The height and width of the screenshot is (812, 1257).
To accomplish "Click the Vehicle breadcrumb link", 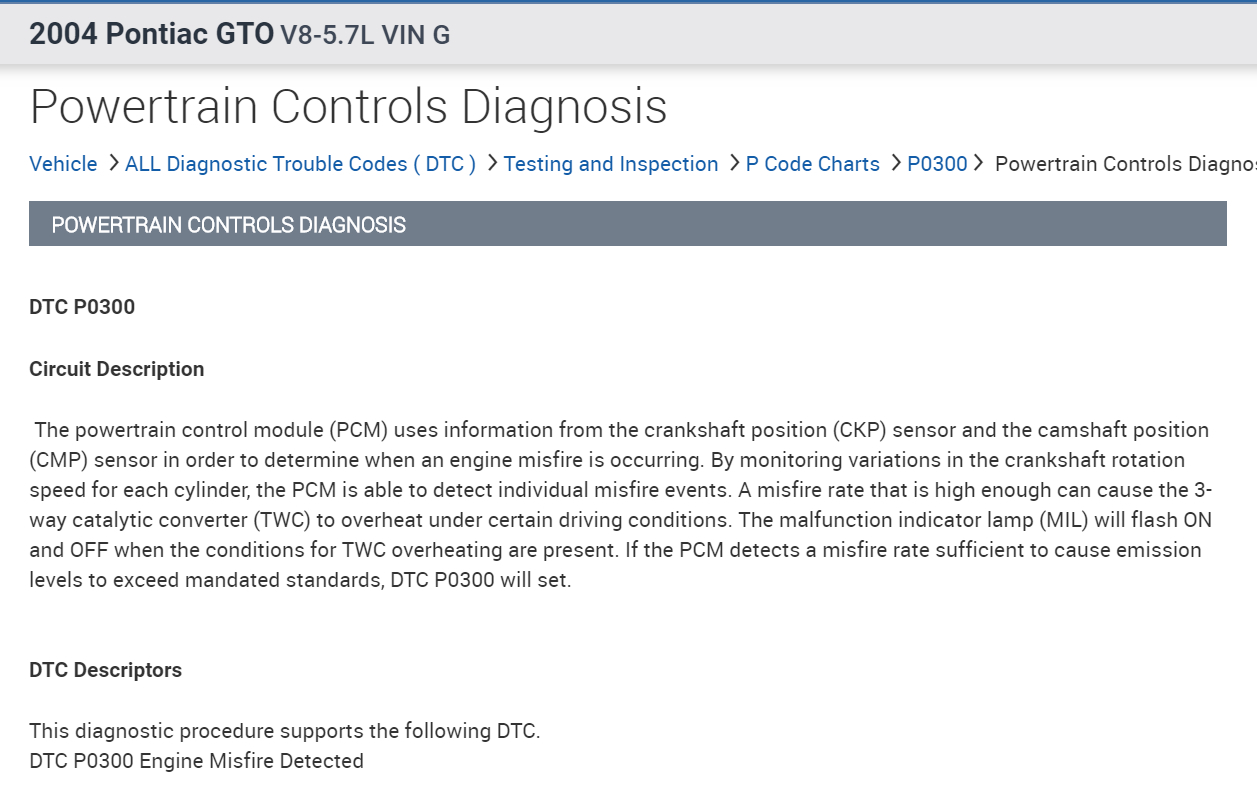I will pos(63,164).
